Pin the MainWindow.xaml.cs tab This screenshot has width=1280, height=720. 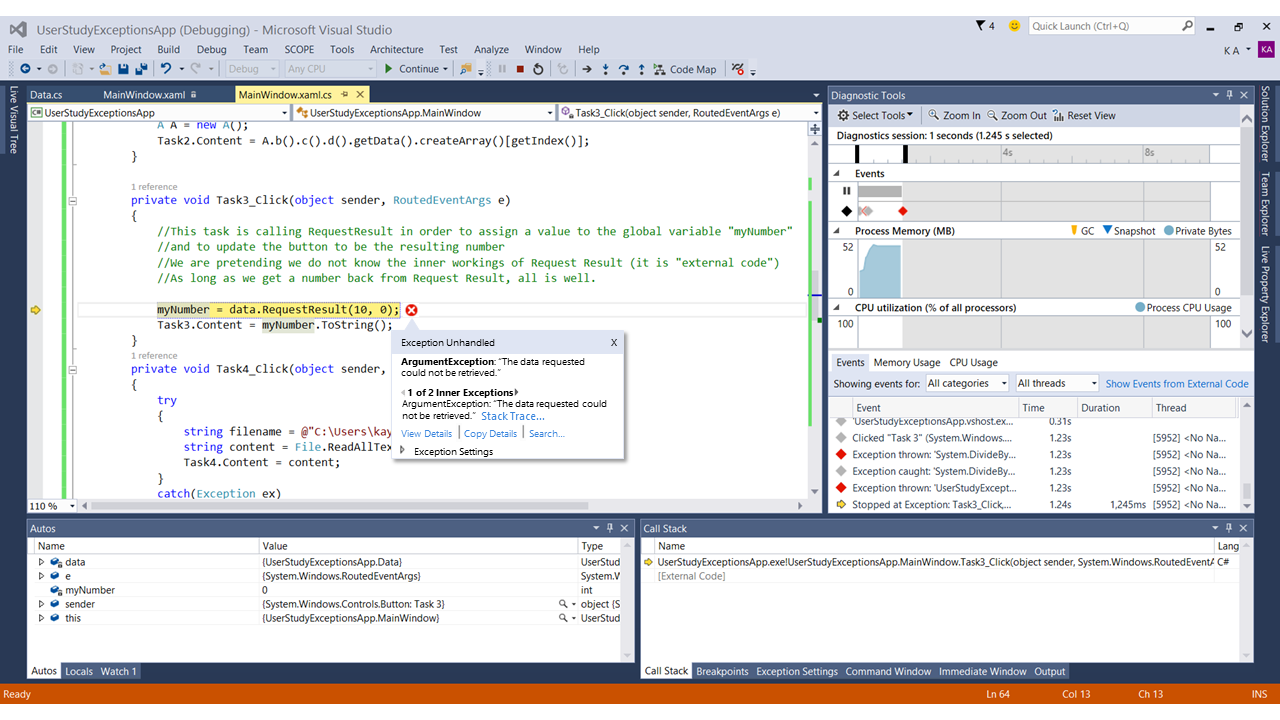tap(343, 95)
